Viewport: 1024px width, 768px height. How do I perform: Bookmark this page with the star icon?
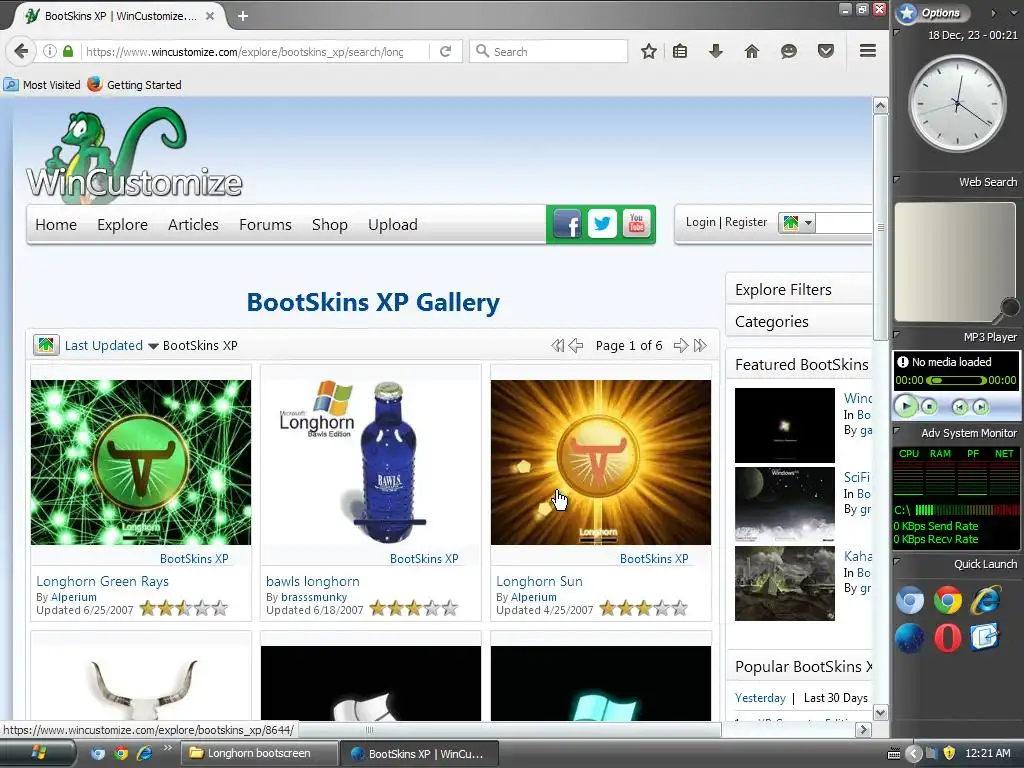648,51
